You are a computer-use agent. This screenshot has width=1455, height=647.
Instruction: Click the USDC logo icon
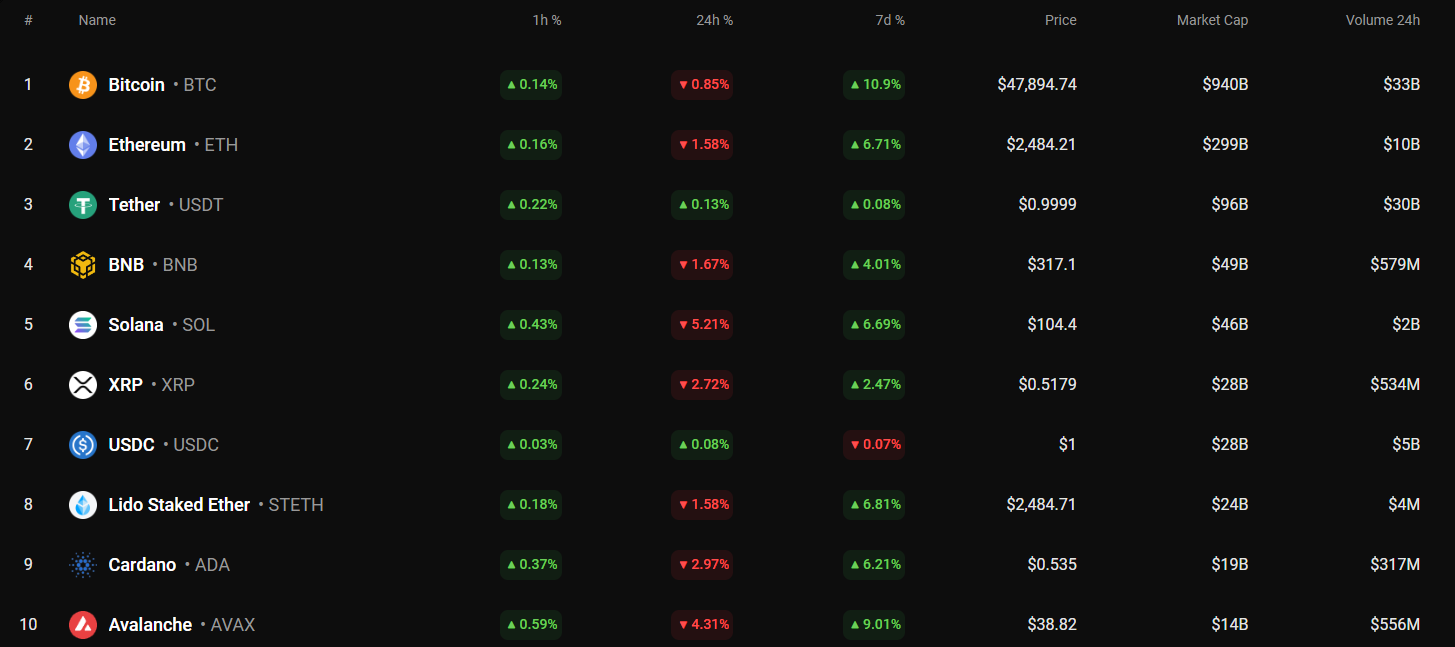[x=82, y=445]
